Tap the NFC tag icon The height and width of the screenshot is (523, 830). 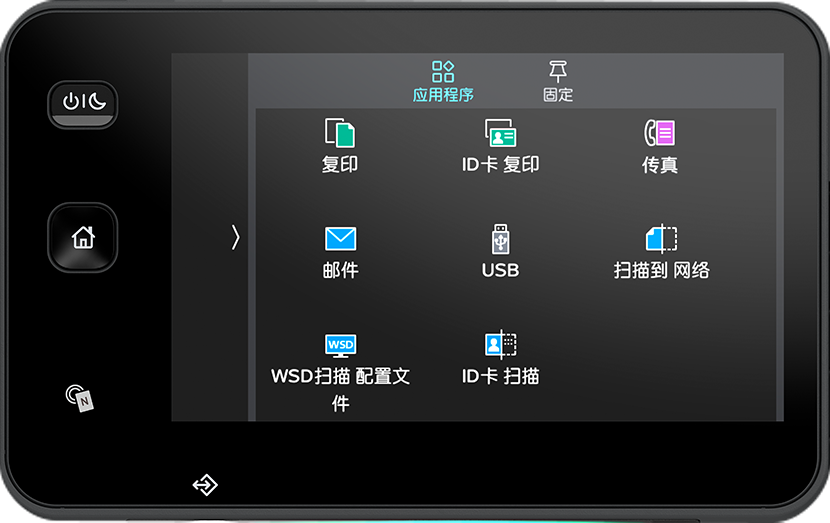[79, 398]
